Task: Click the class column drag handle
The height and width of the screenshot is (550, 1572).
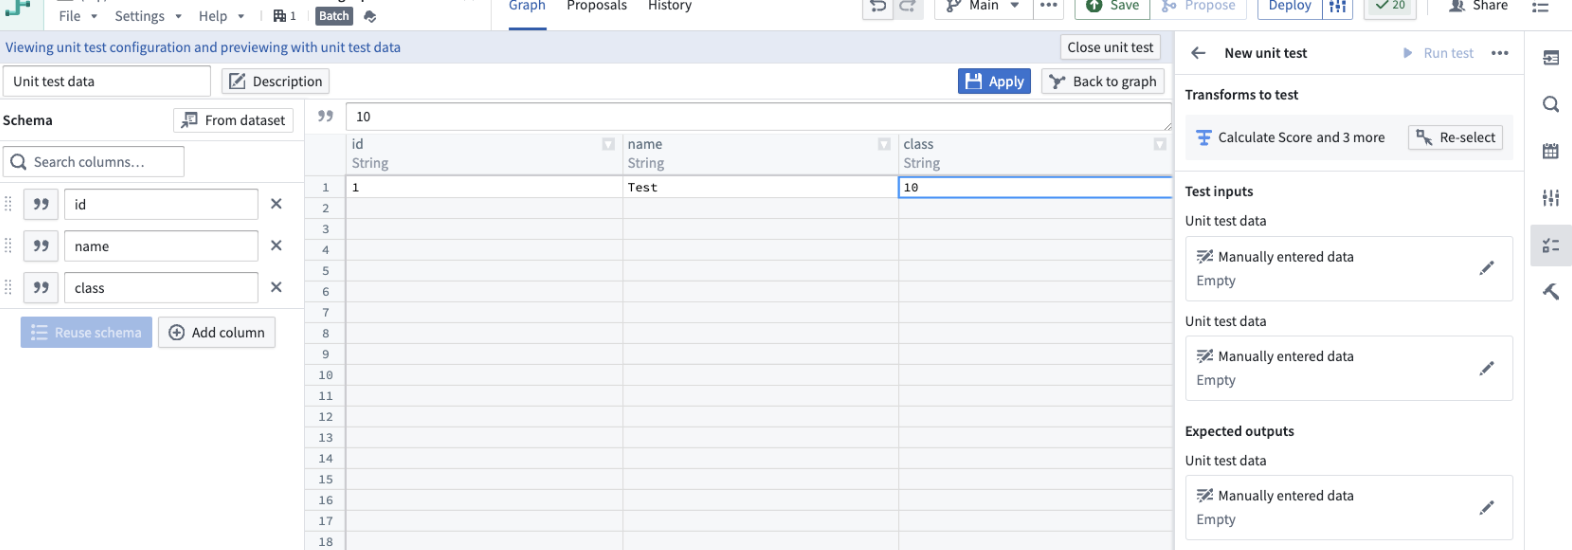Action: (9, 288)
